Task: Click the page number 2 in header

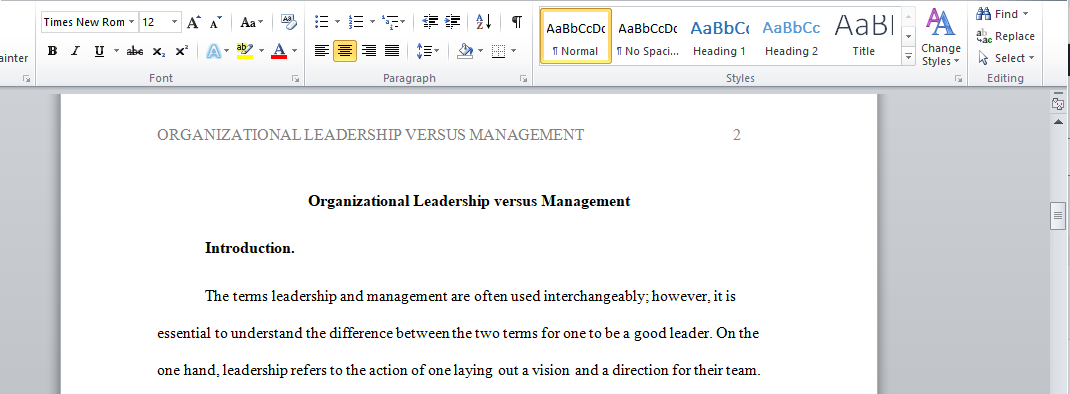Action: pyautogui.click(x=736, y=135)
